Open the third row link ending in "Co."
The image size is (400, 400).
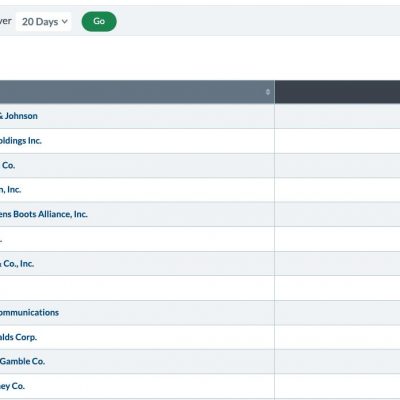[x=8, y=165]
